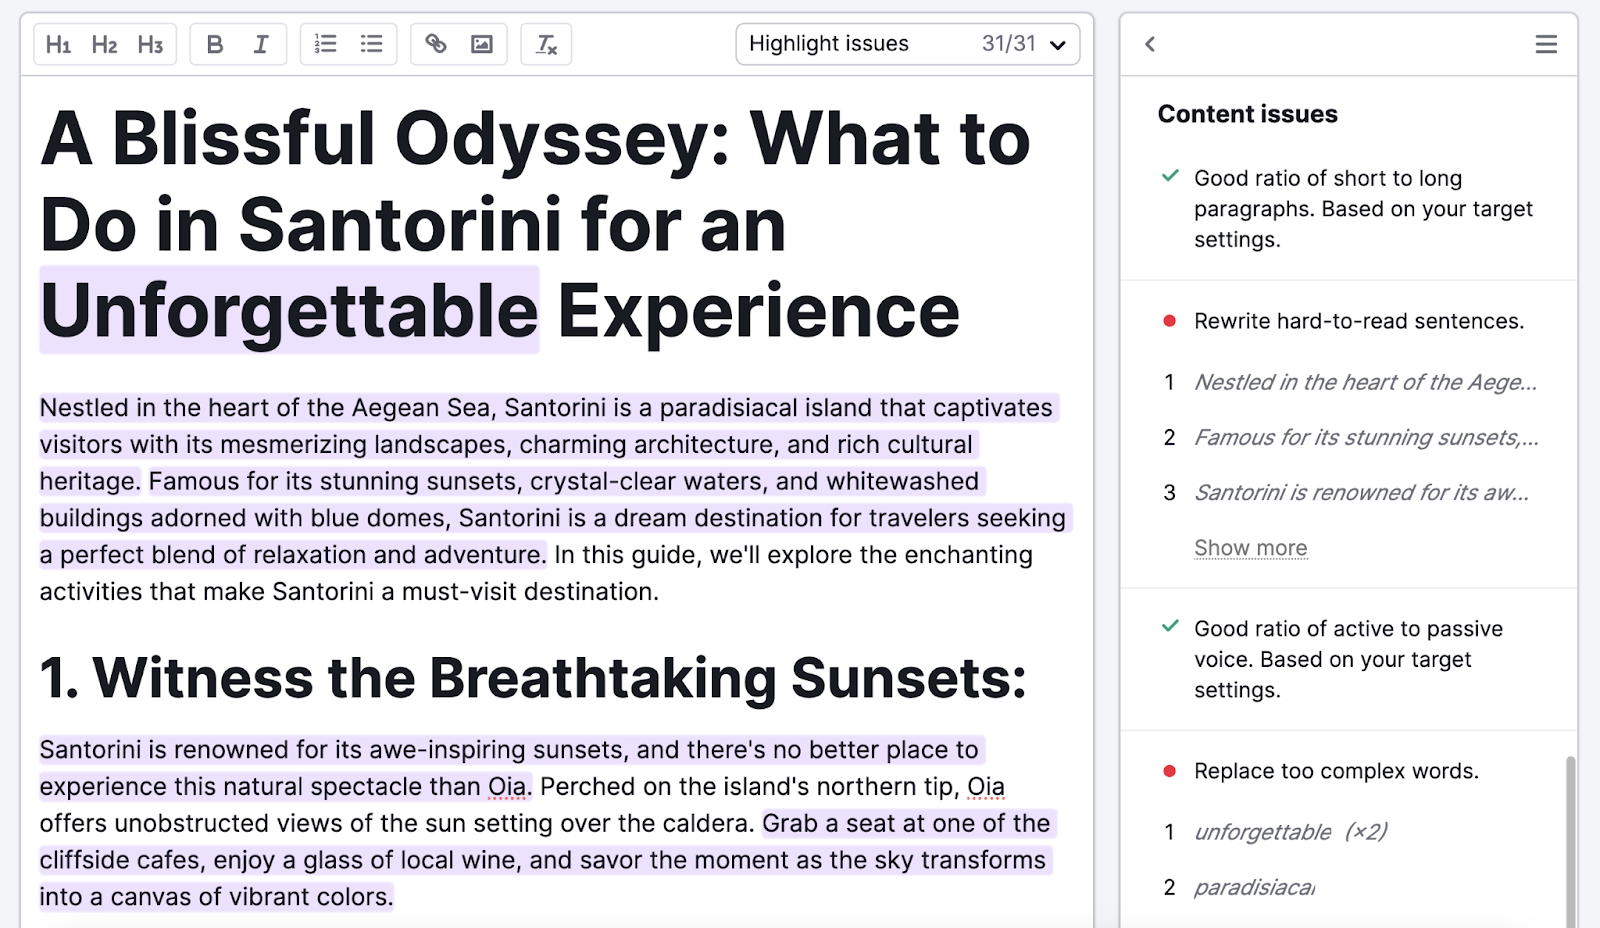The width and height of the screenshot is (1600, 928).
Task: Open the panel hamburger menu
Action: click(x=1545, y=44)
